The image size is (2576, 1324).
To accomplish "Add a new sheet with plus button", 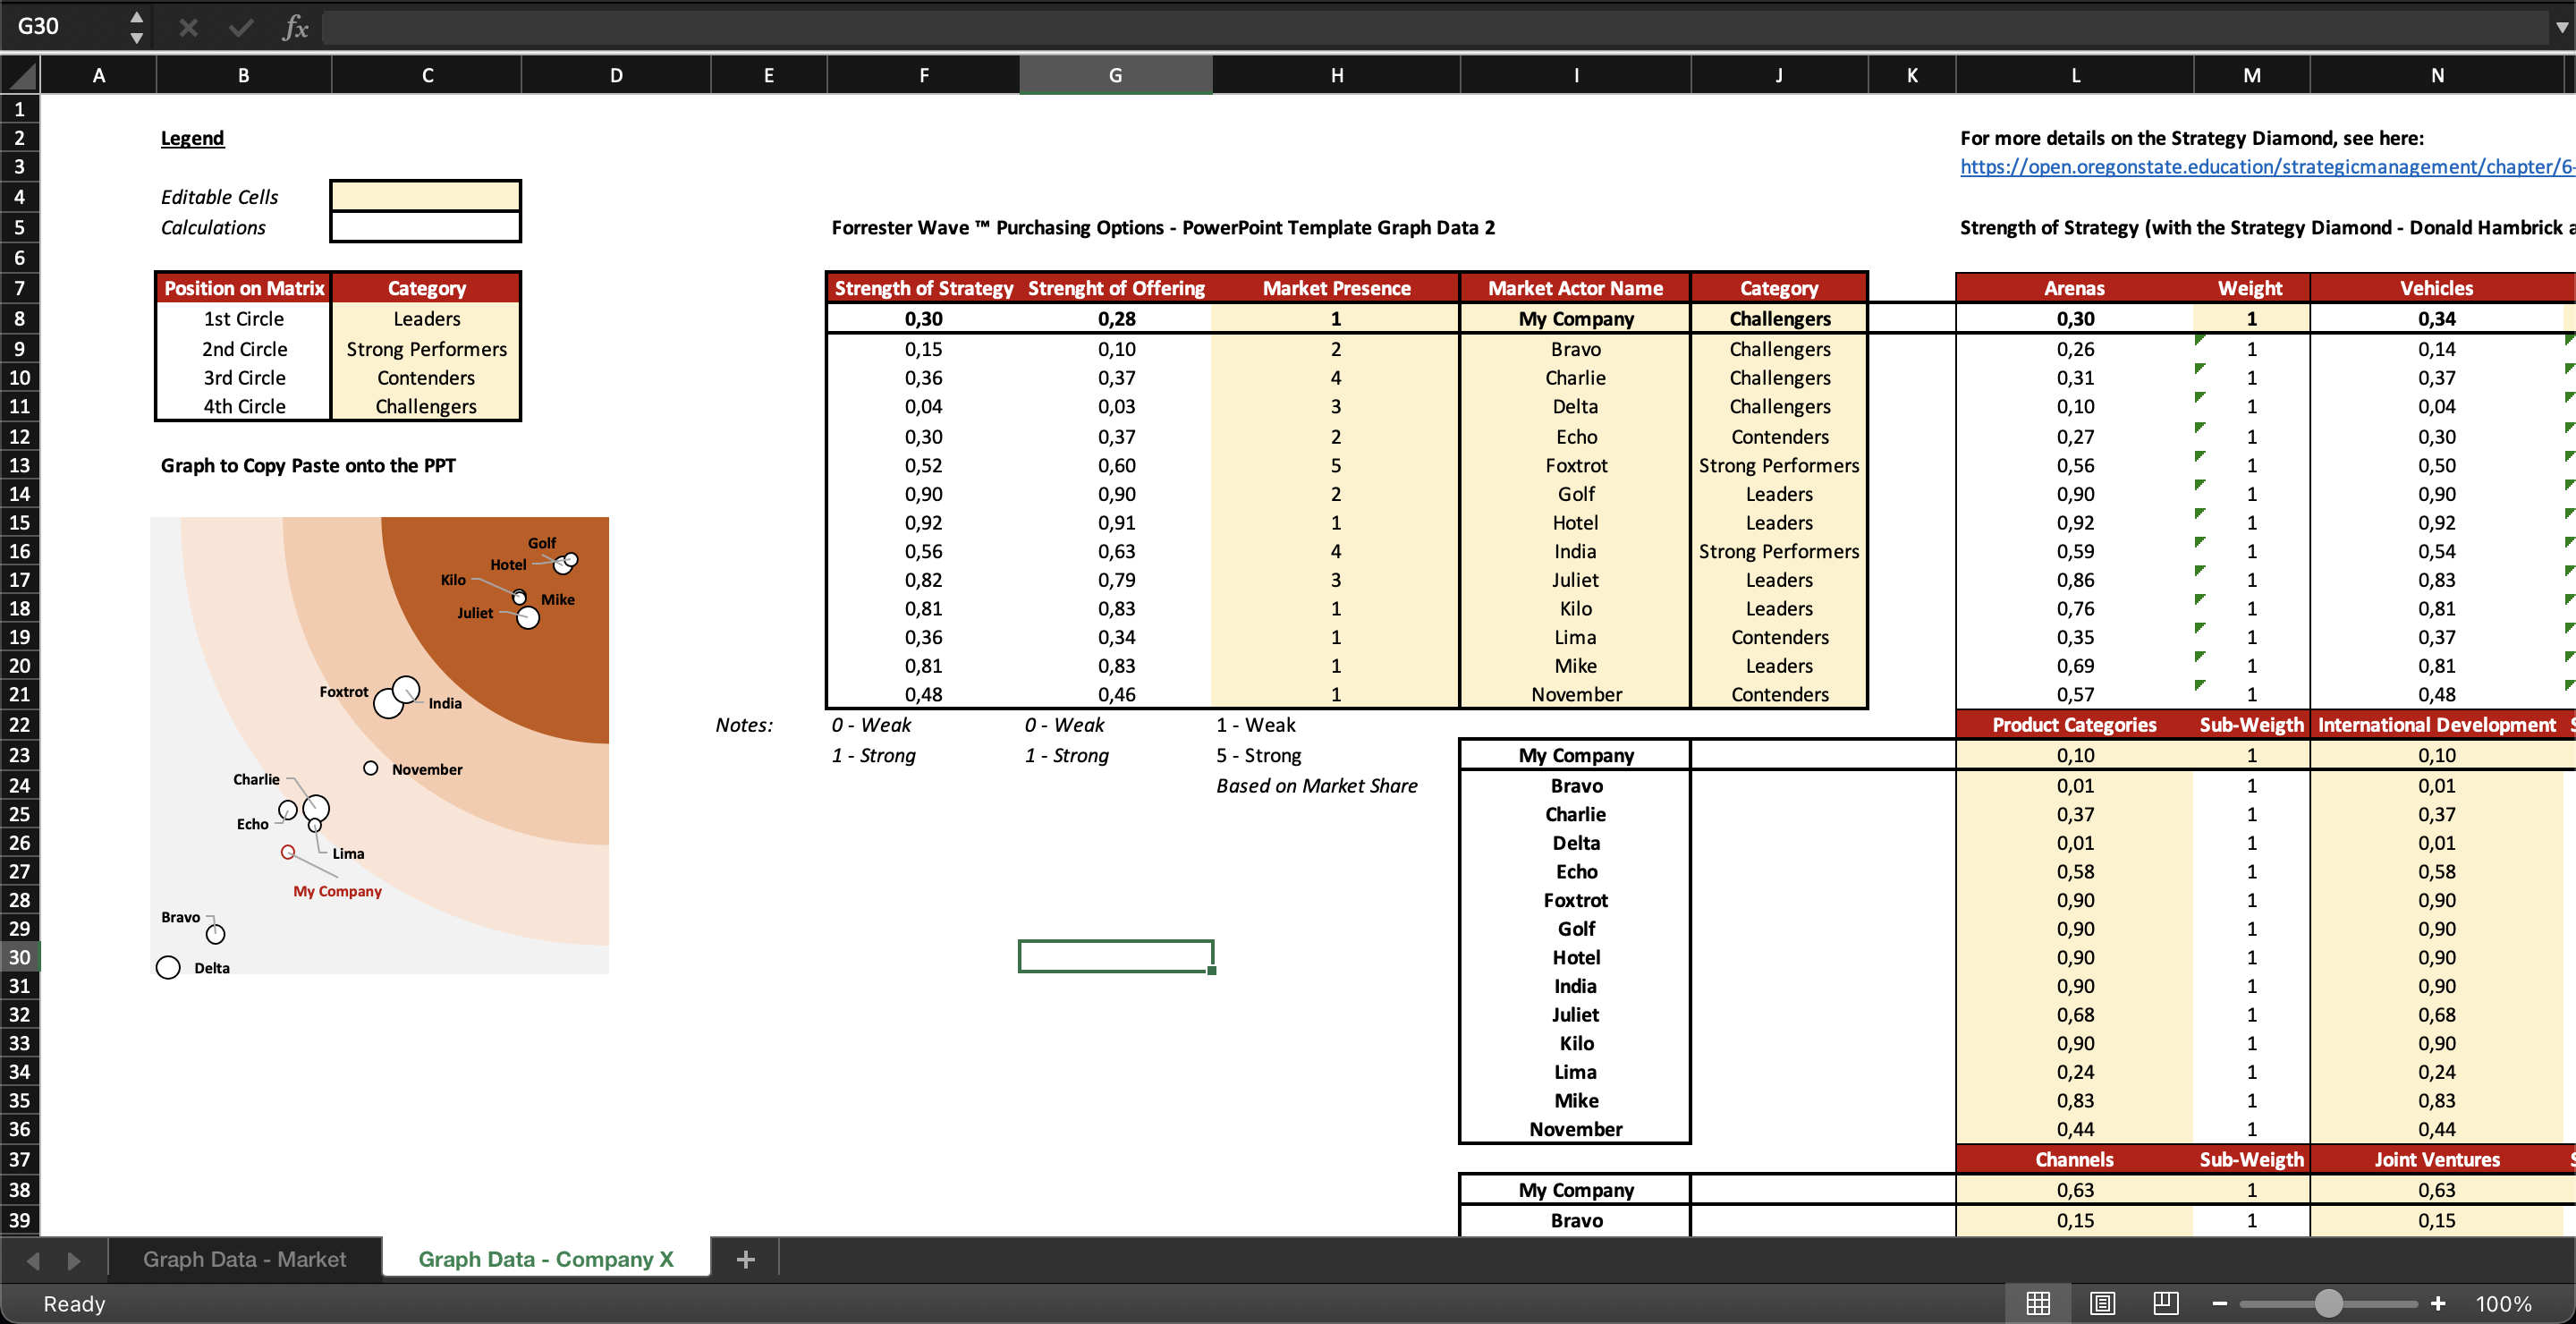I will (745, 1259).
